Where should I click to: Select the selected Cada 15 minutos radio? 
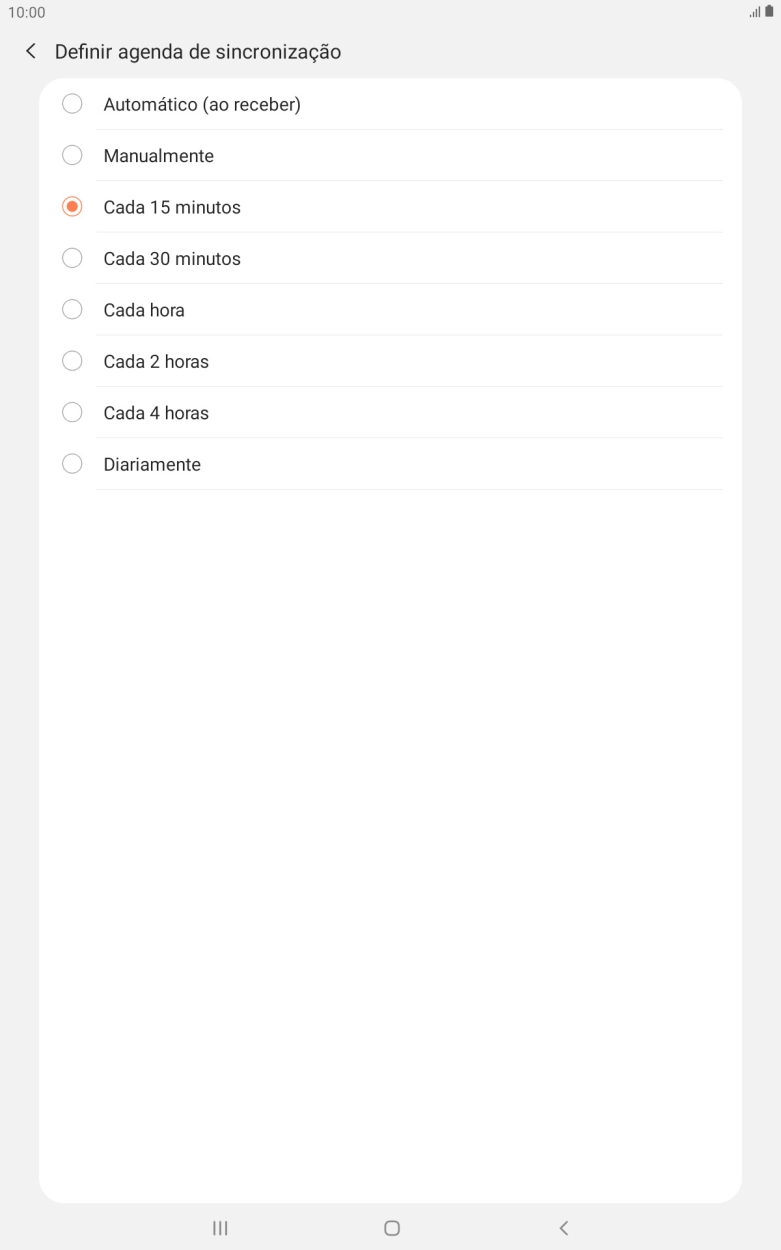72,207
